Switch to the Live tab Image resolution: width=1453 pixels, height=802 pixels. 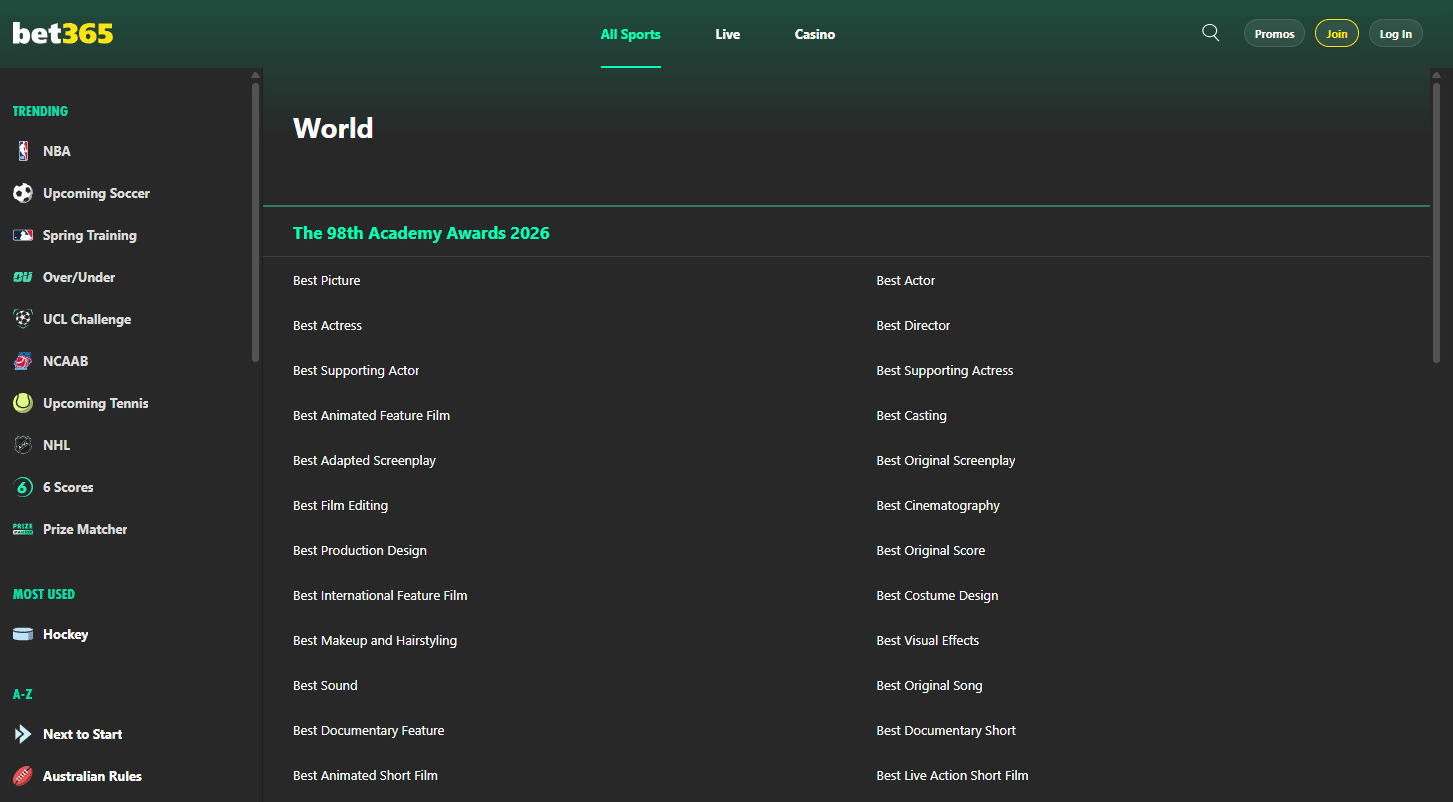pos(727,34)
